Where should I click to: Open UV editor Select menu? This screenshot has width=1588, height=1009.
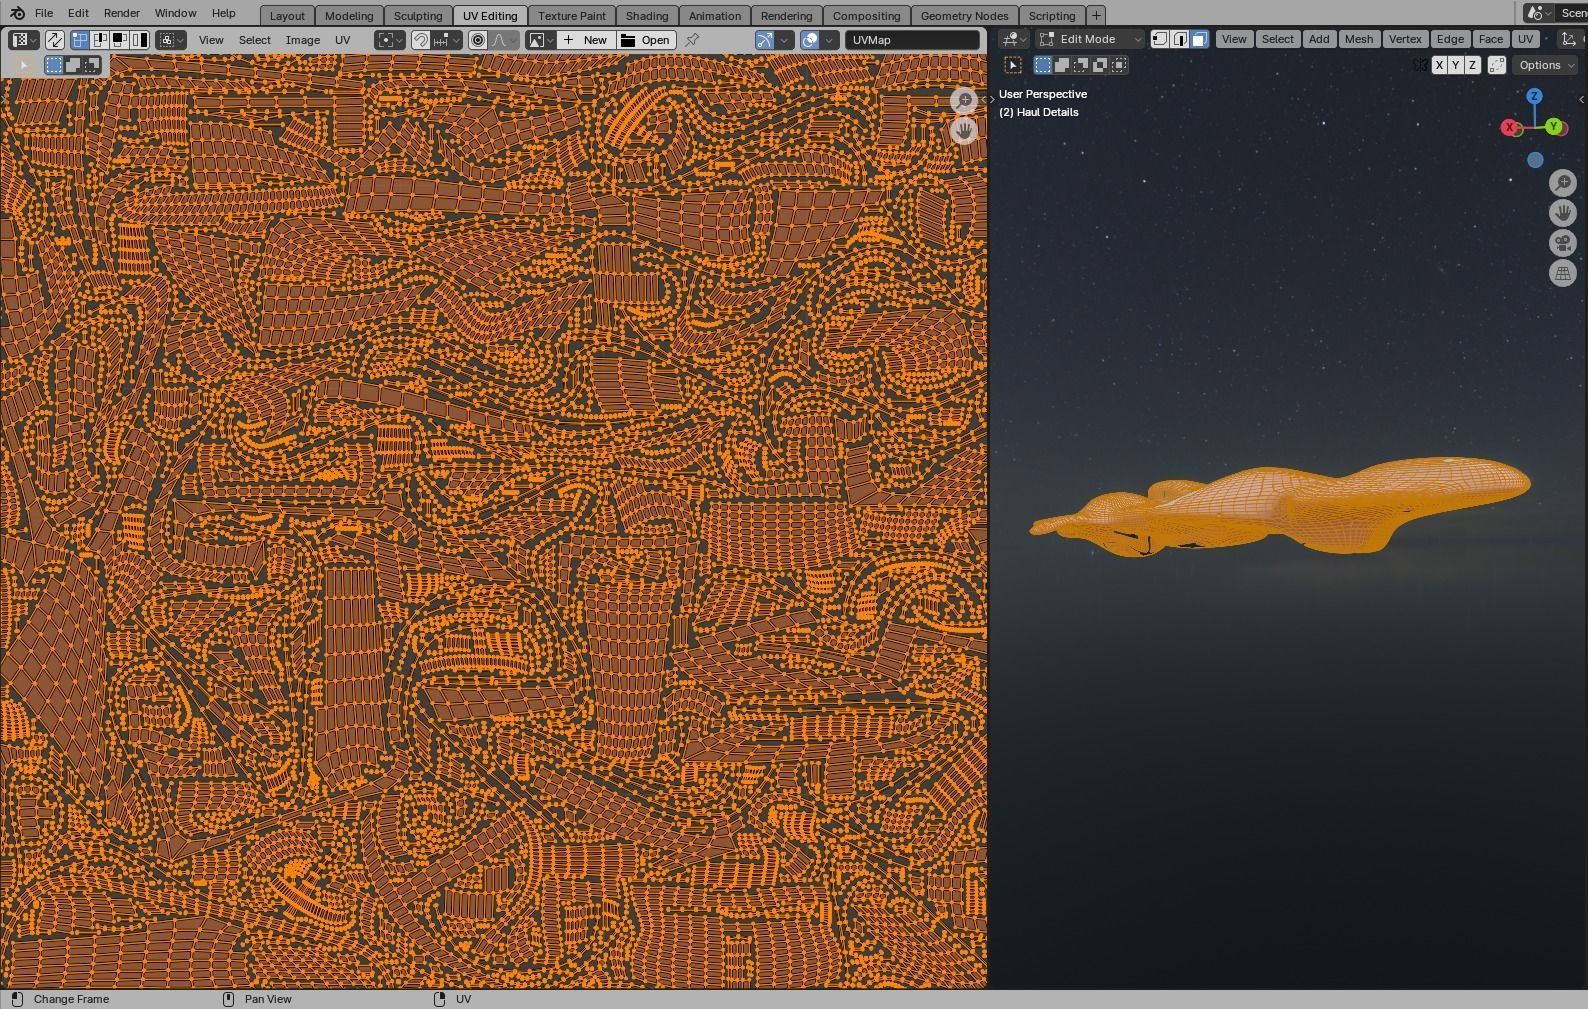pyautogui.click(x=255, y=40)
